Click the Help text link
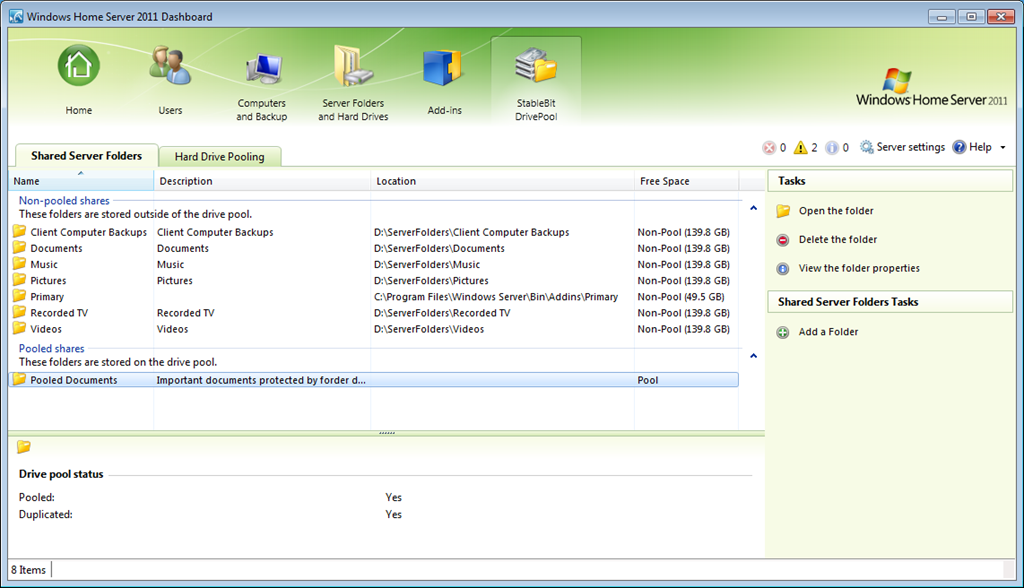Image resolution: width=1024 pixels, height=588 pixels. pyautogui.click(x=980, y=147)
